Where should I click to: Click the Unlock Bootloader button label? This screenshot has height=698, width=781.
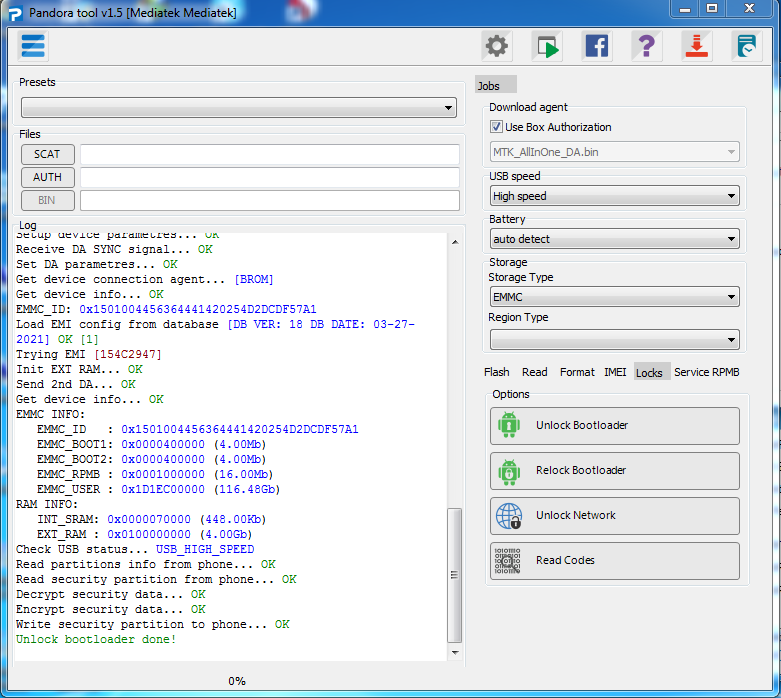(582, 425)
